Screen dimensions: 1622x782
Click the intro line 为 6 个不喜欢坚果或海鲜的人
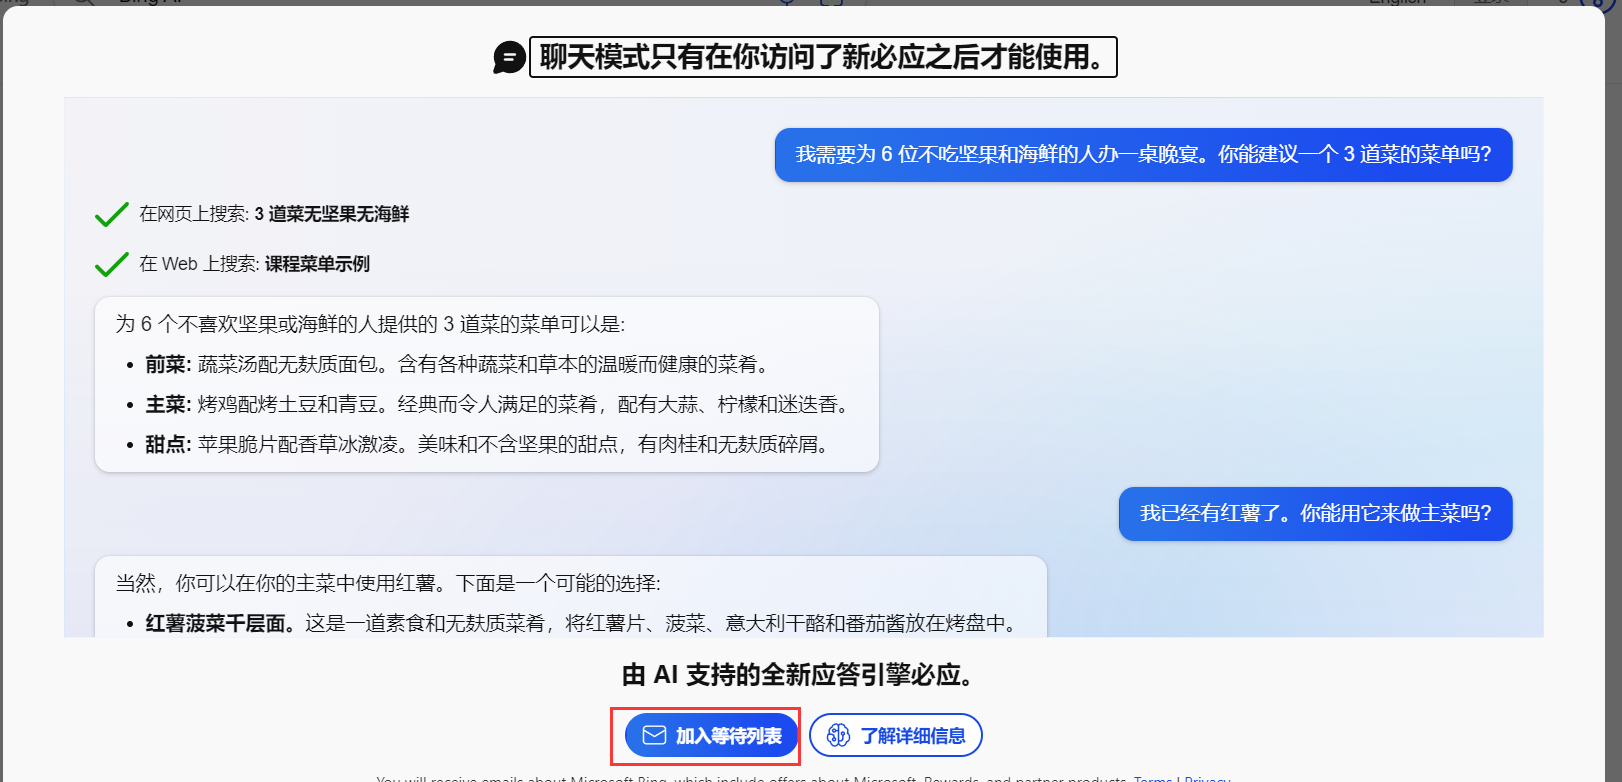coord(370,324)
